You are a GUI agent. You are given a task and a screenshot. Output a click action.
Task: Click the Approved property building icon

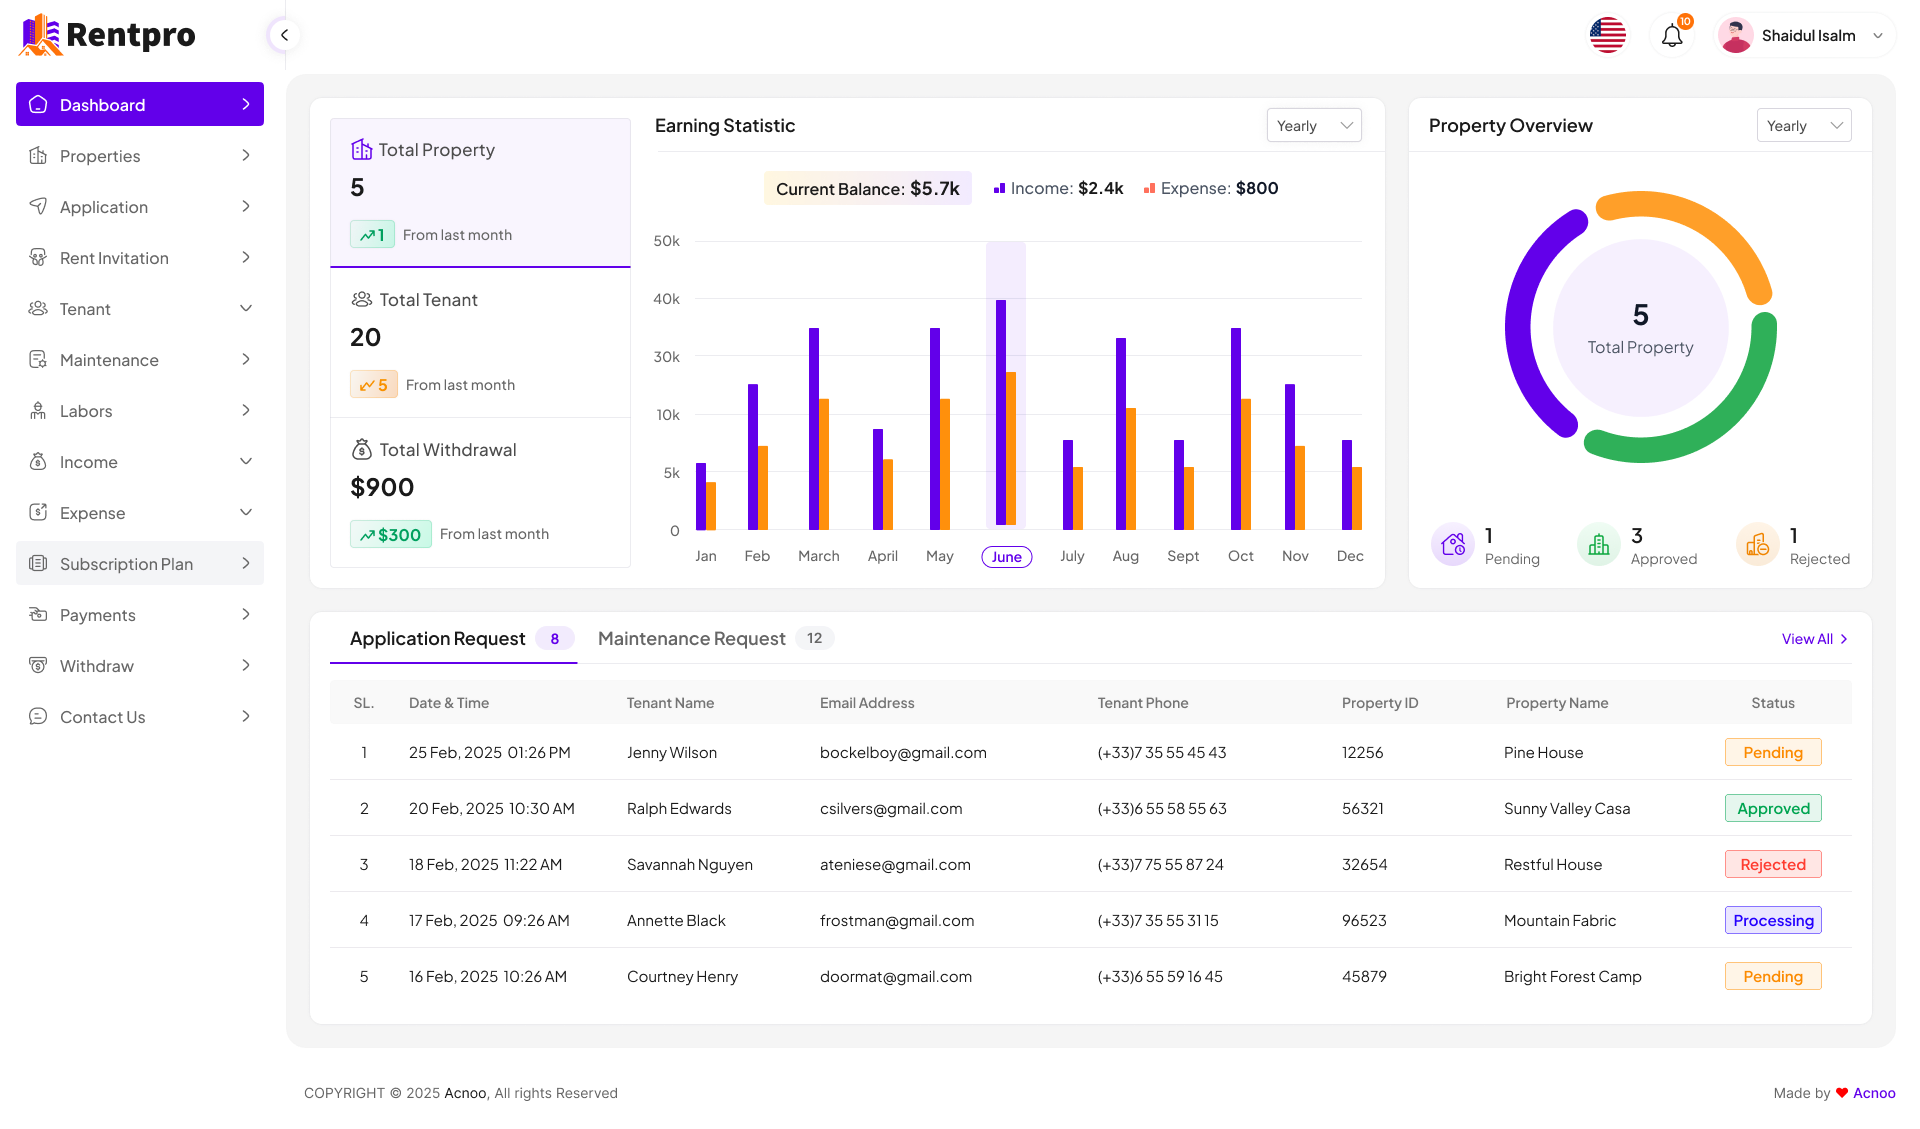tap(1599, 545)
